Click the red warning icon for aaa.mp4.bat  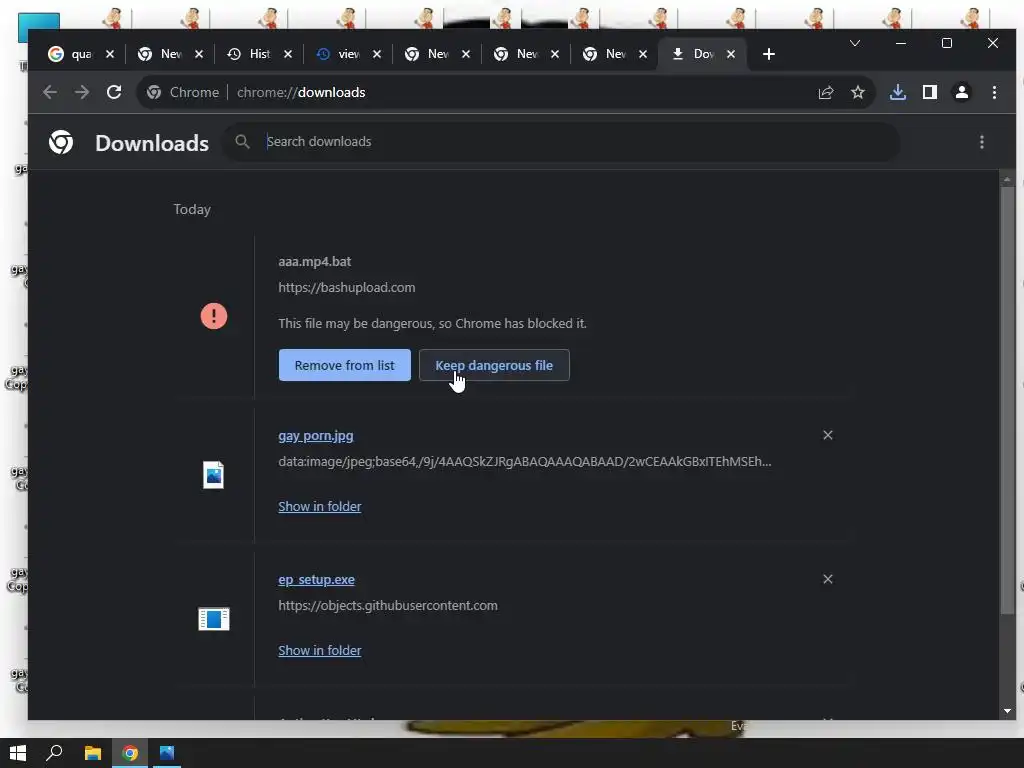[214, 316]
